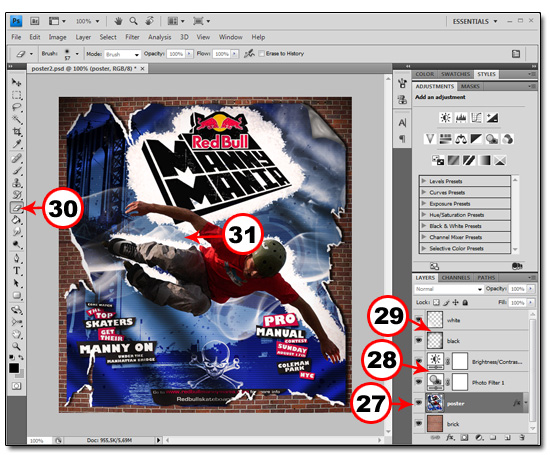The height and width of the screenshot is (455, 550).
Task: Select the Lasso tool
Action: (16, 107)
